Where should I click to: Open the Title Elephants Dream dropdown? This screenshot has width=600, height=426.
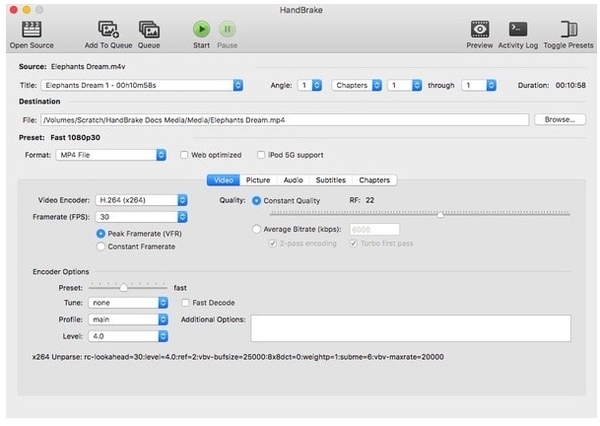click(x=141, y=86)
